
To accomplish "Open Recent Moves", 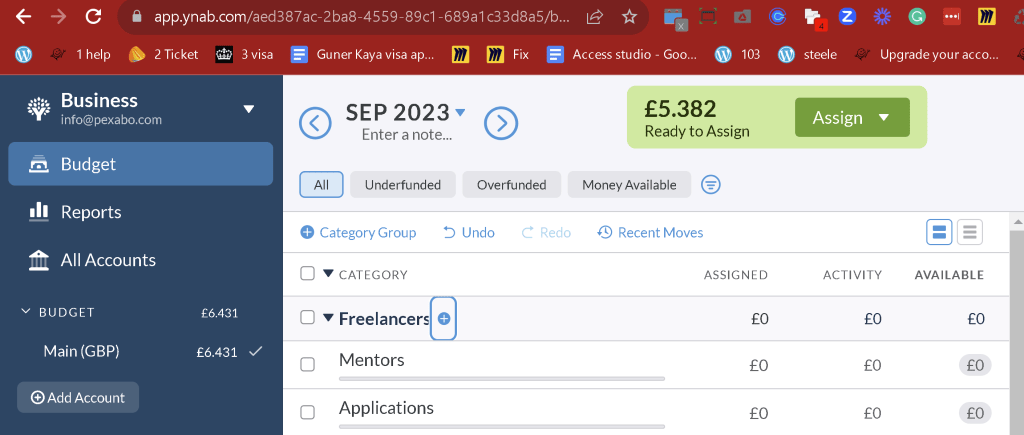I will 650,233.
